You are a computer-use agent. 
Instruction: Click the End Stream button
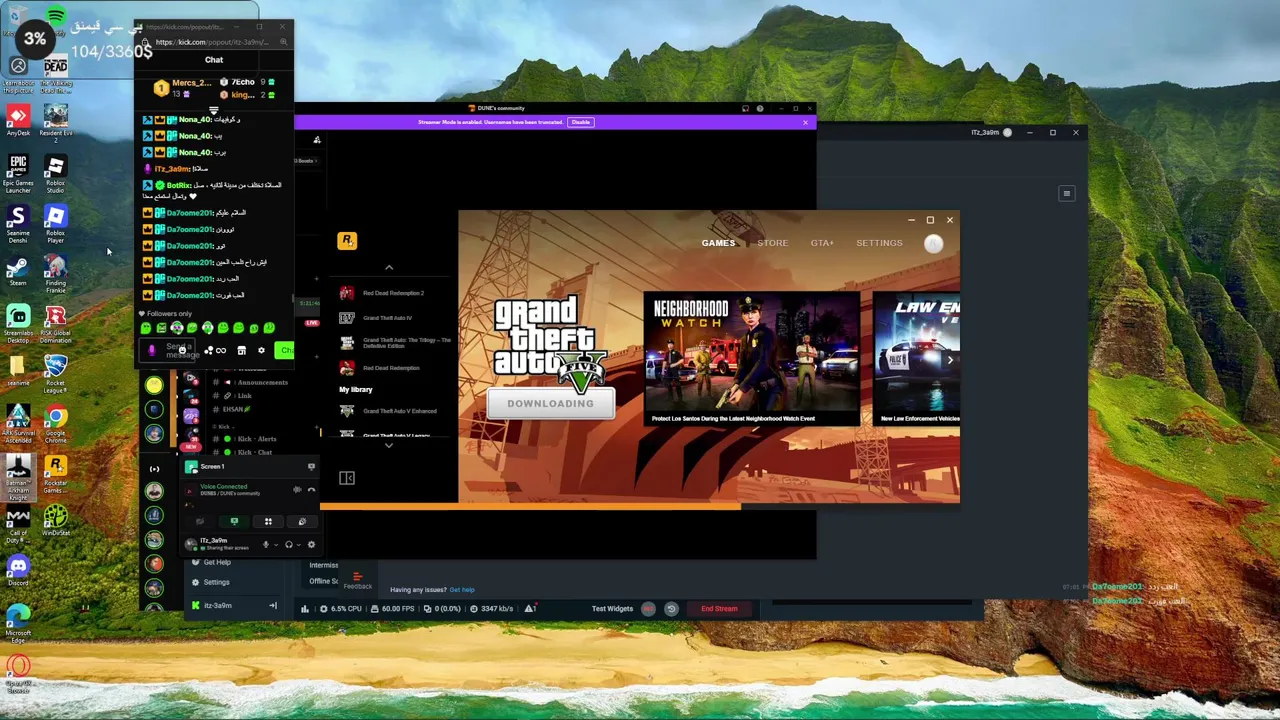(x=719, y=609)
